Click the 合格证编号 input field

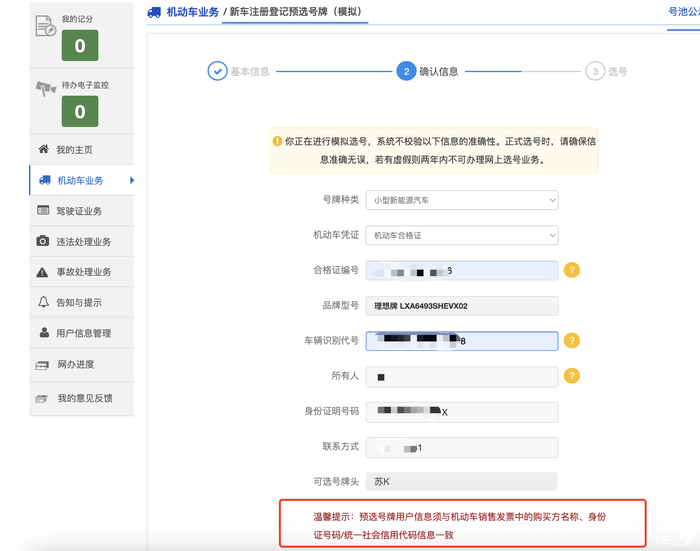point(461,270)
